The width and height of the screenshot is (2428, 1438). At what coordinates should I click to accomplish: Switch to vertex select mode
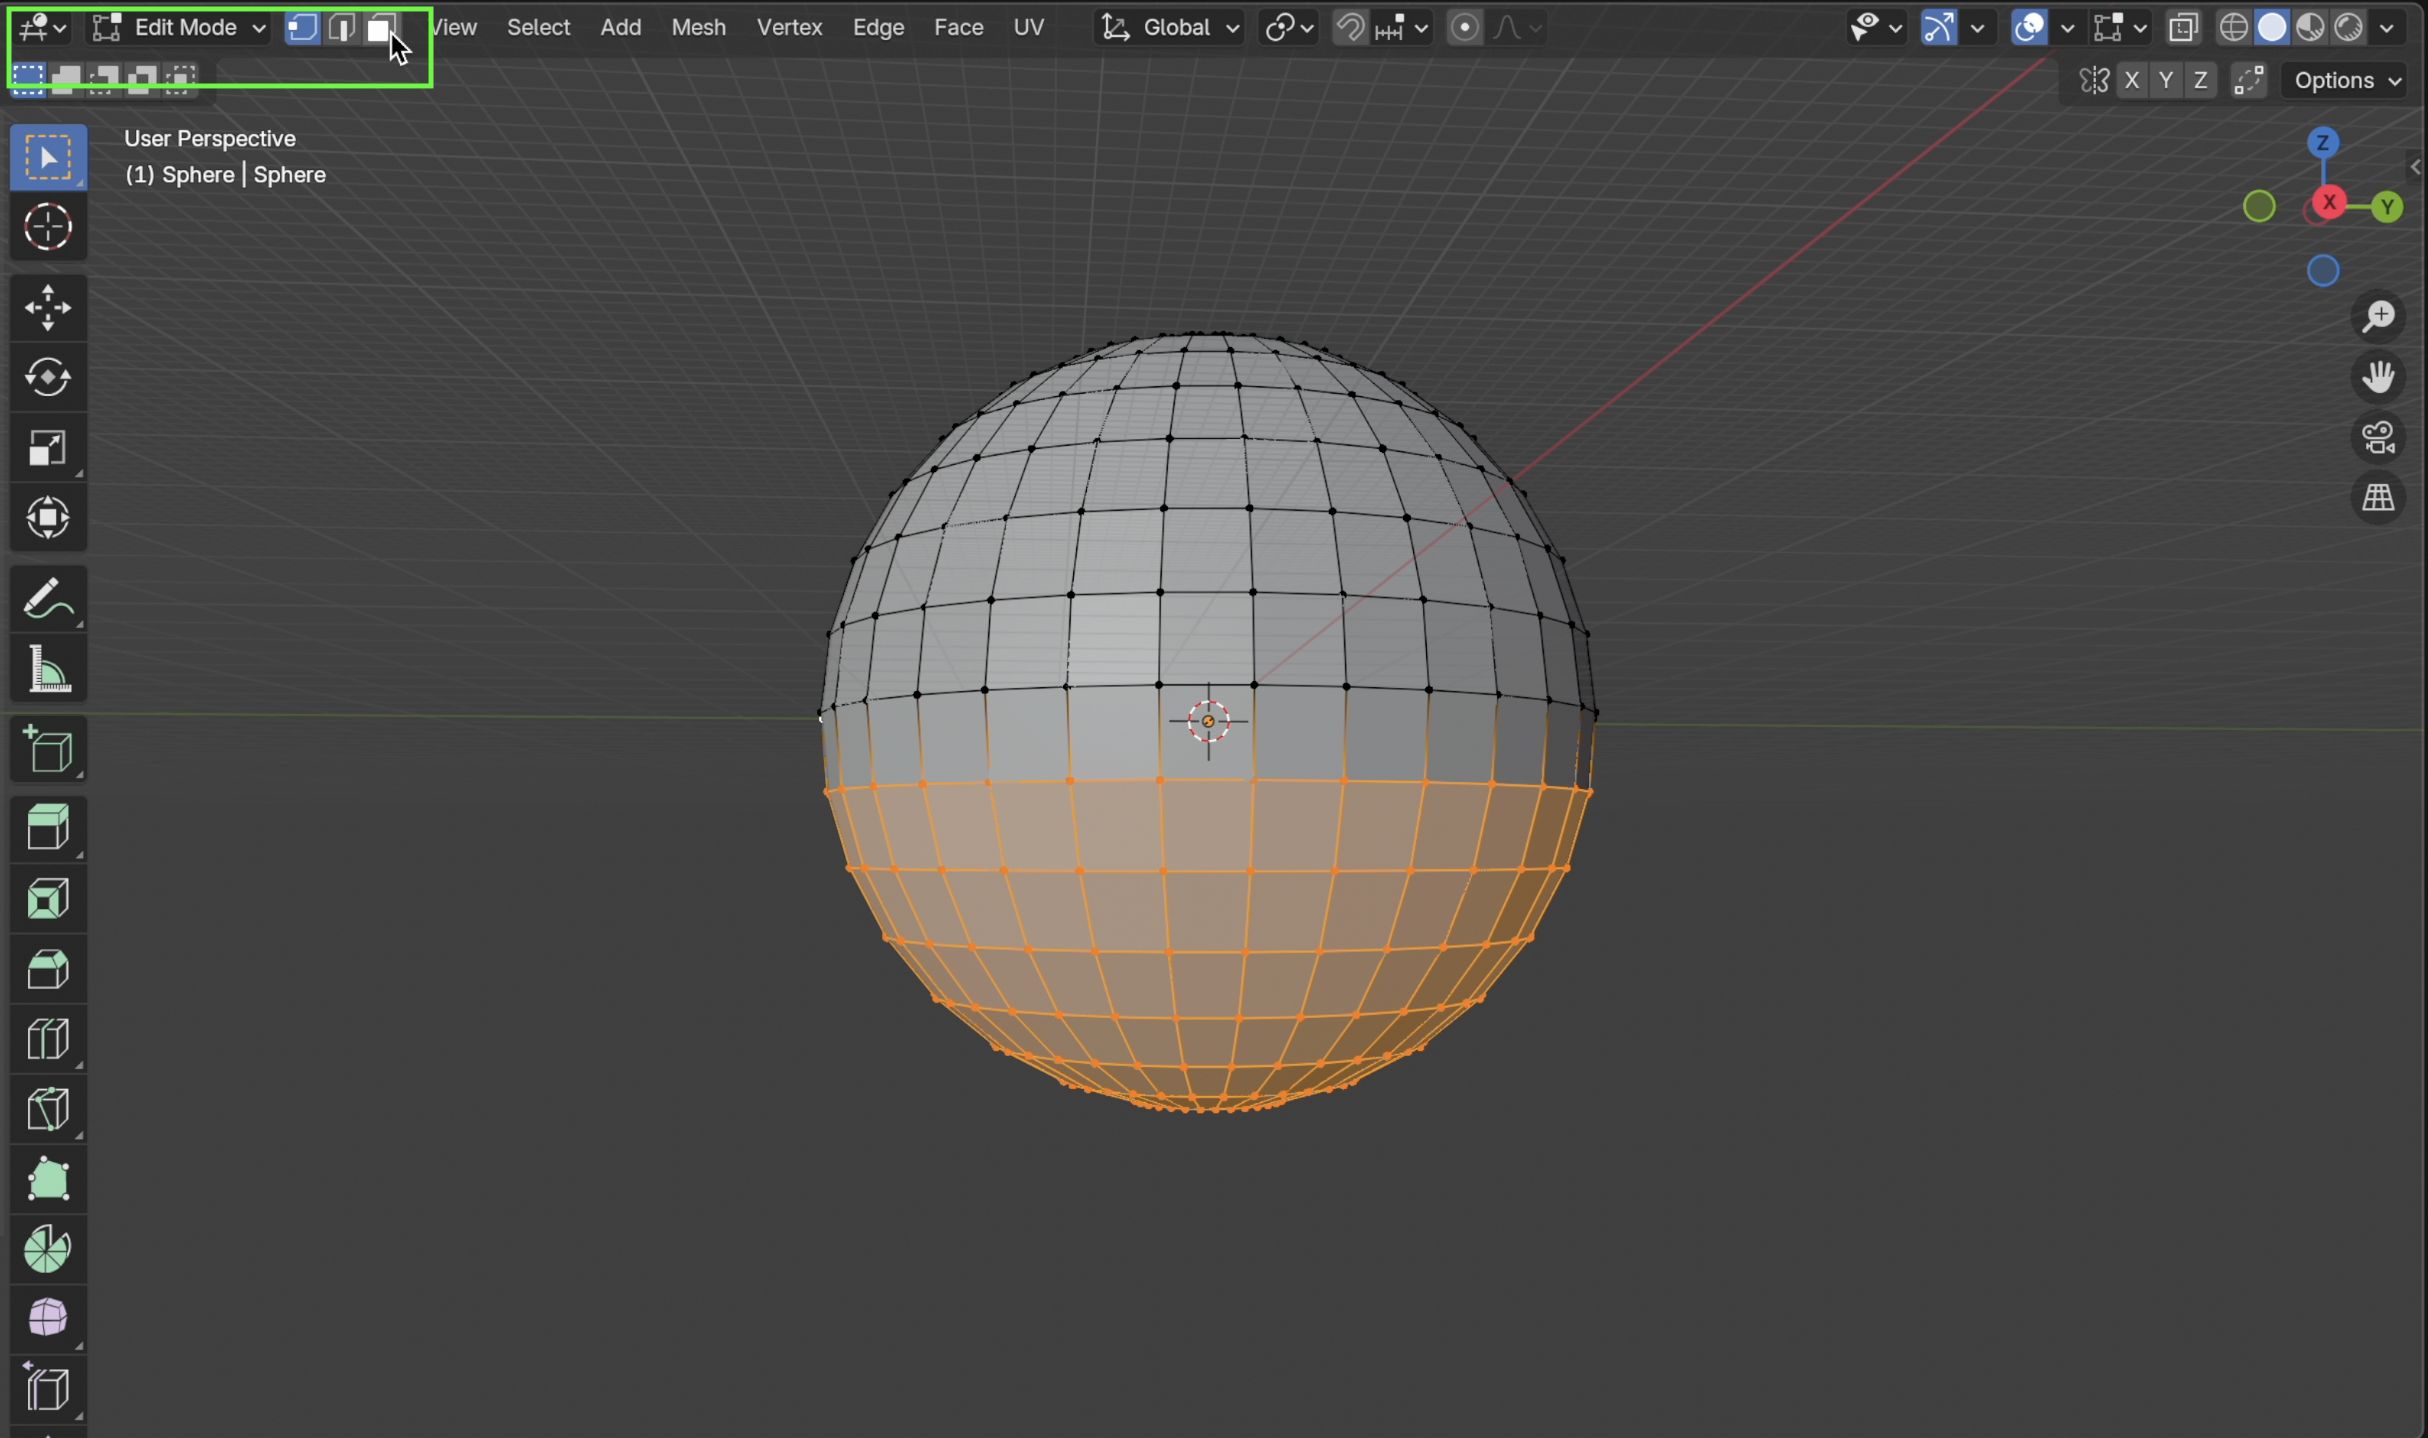(x=302, y=27)
